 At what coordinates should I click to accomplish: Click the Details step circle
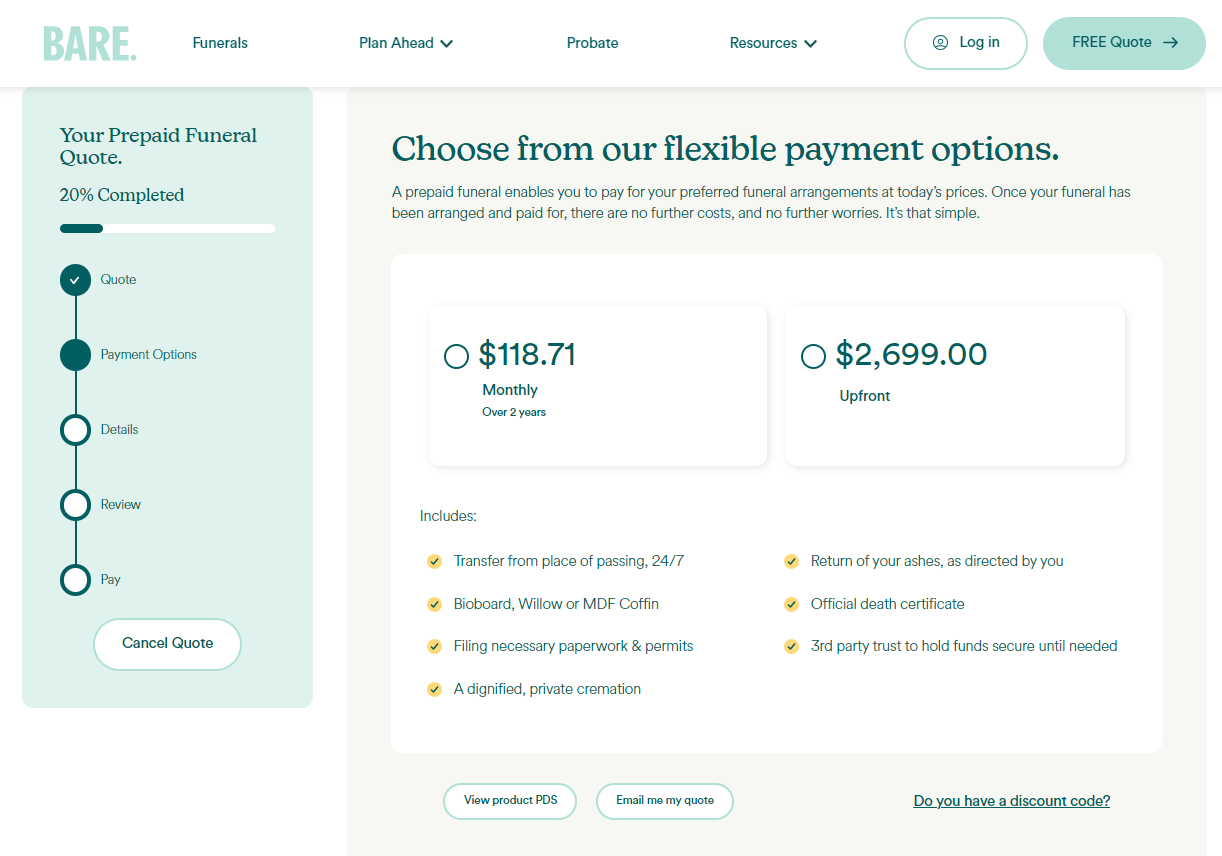75,430
